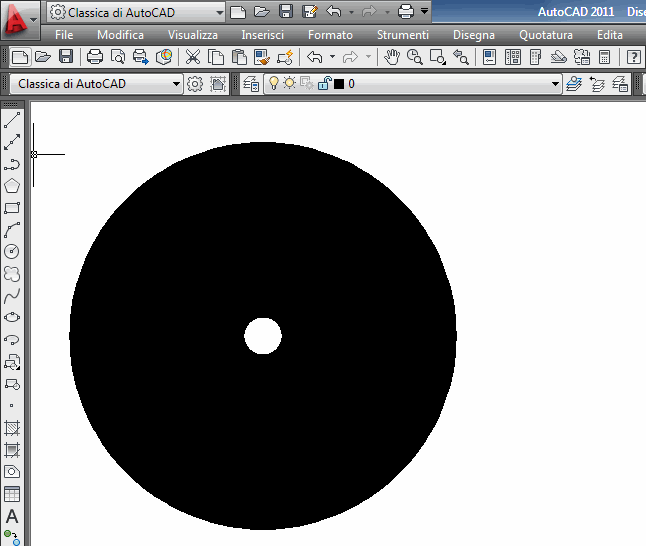Select the Construction Line tool
The height and width of the screenshot is (546, 646).
(x=12, y=142)
